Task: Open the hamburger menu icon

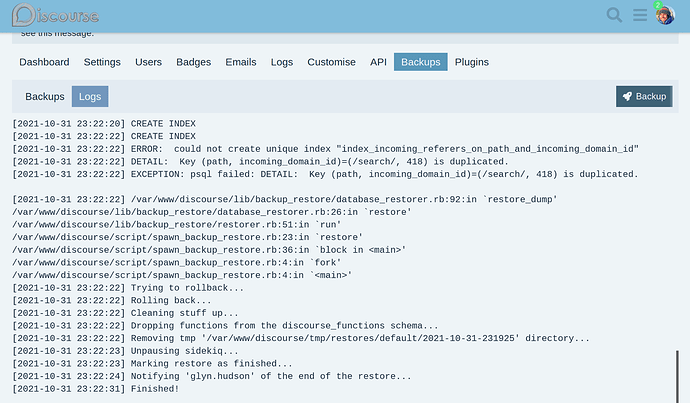Action: (640, 15)
